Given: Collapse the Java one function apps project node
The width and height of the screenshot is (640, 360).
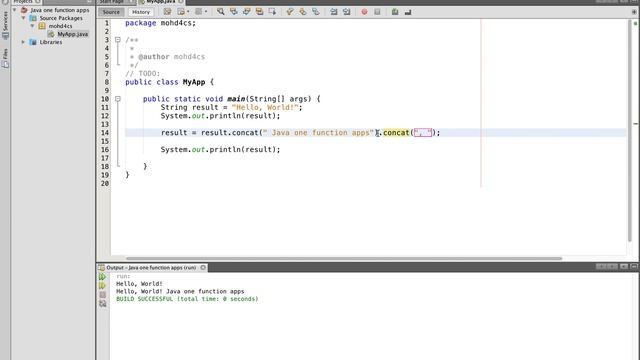Looking at the screenshot, I should coord(15,10).
